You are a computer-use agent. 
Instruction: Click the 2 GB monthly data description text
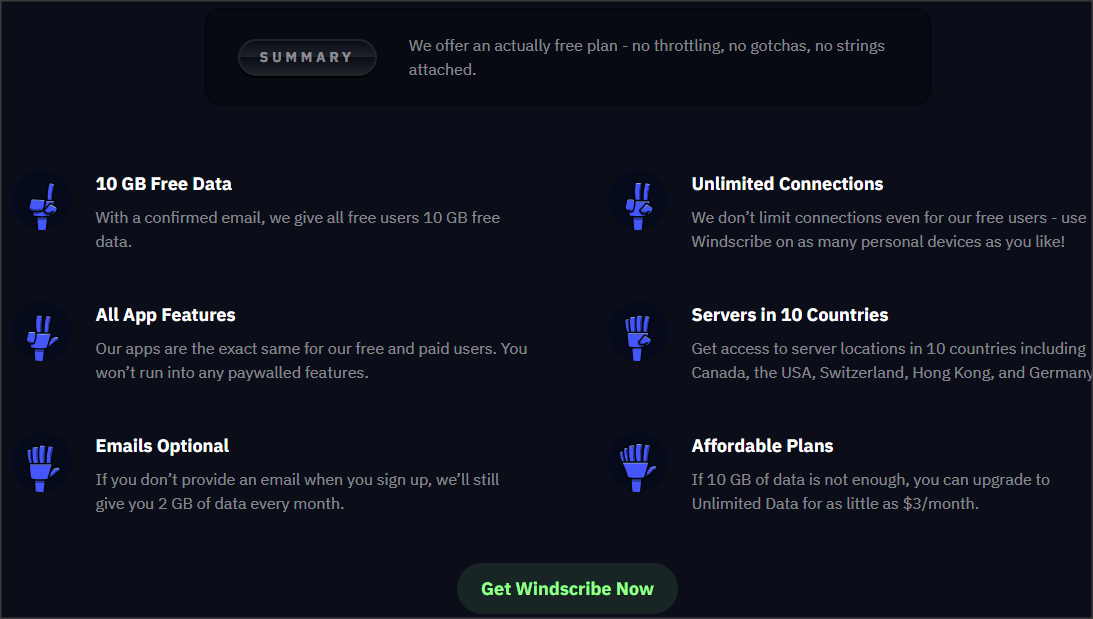pos(300,491)
